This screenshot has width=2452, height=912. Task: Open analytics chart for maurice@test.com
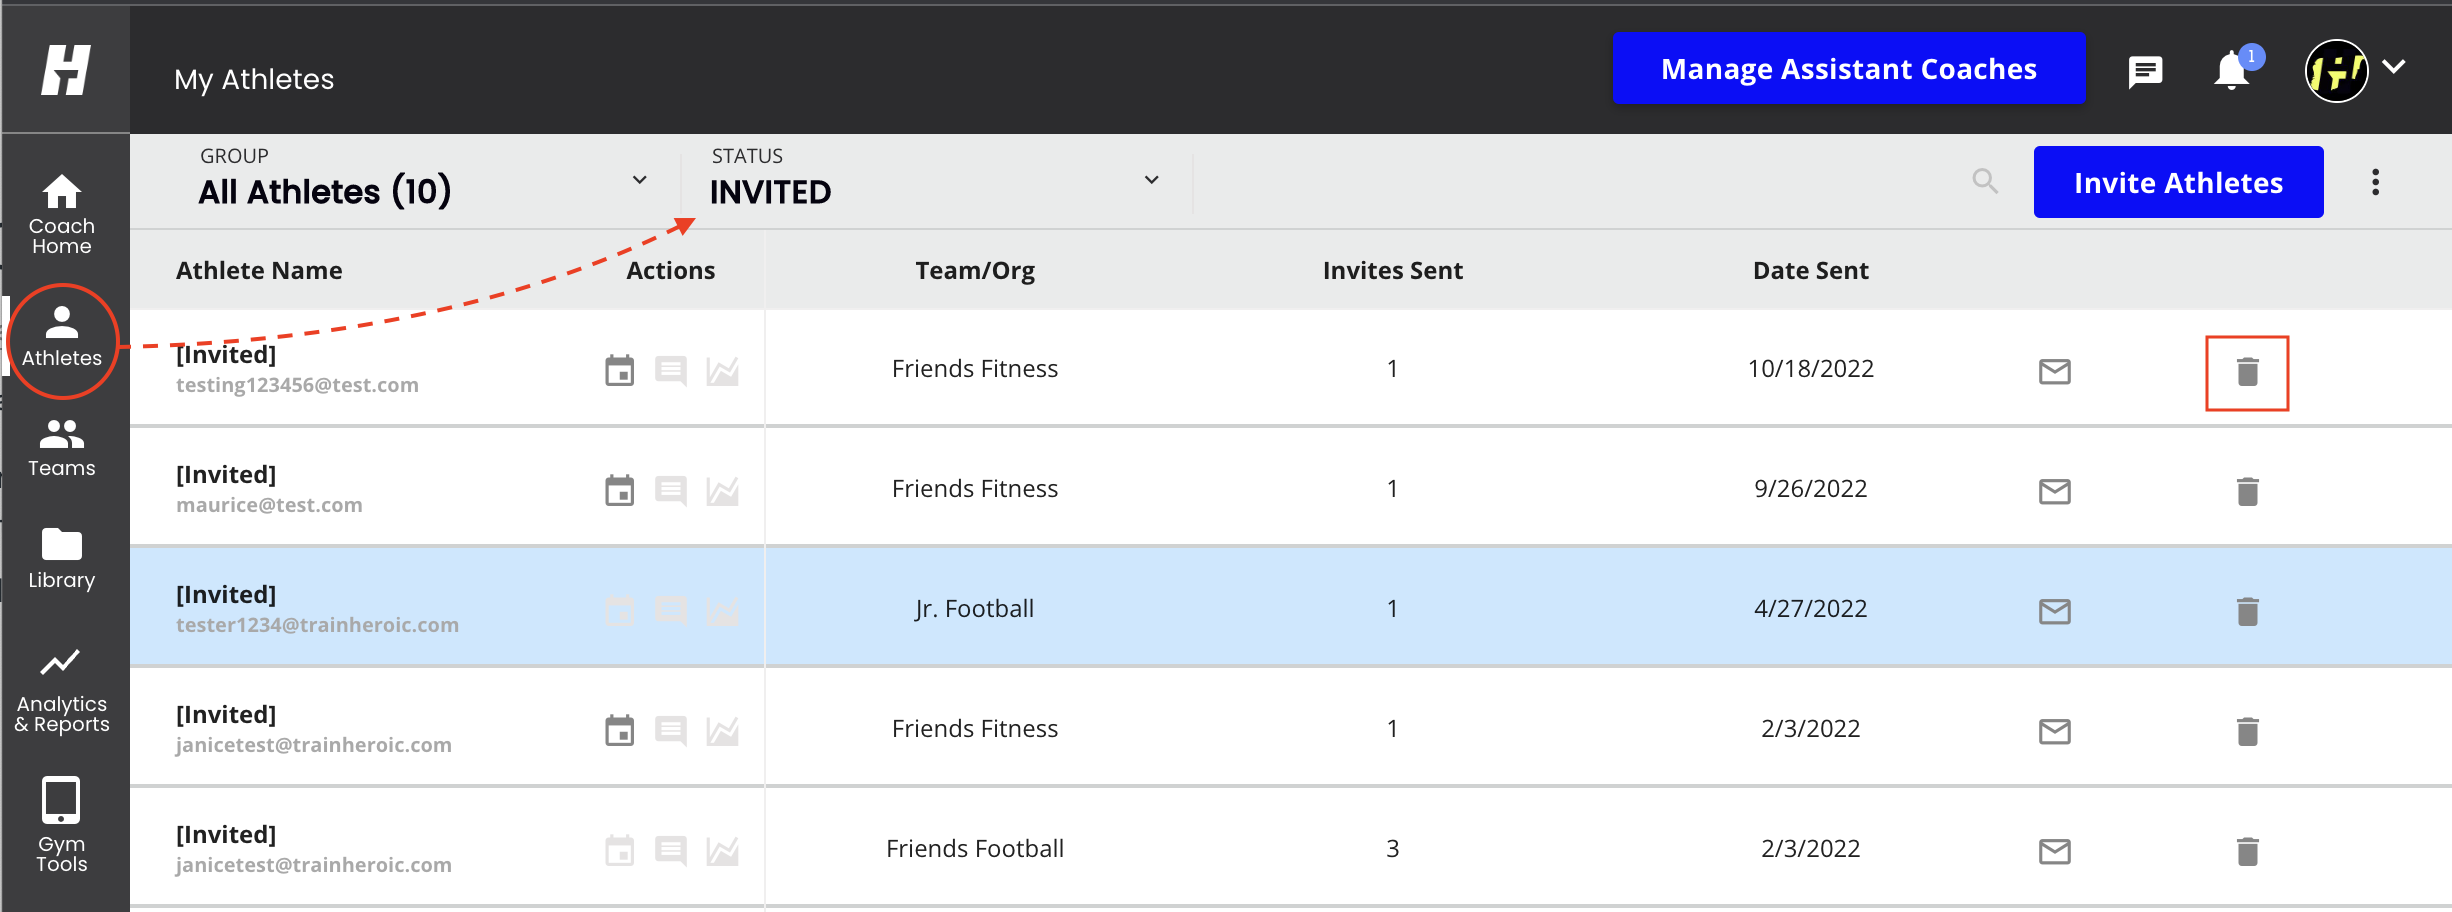coord(722,491)
